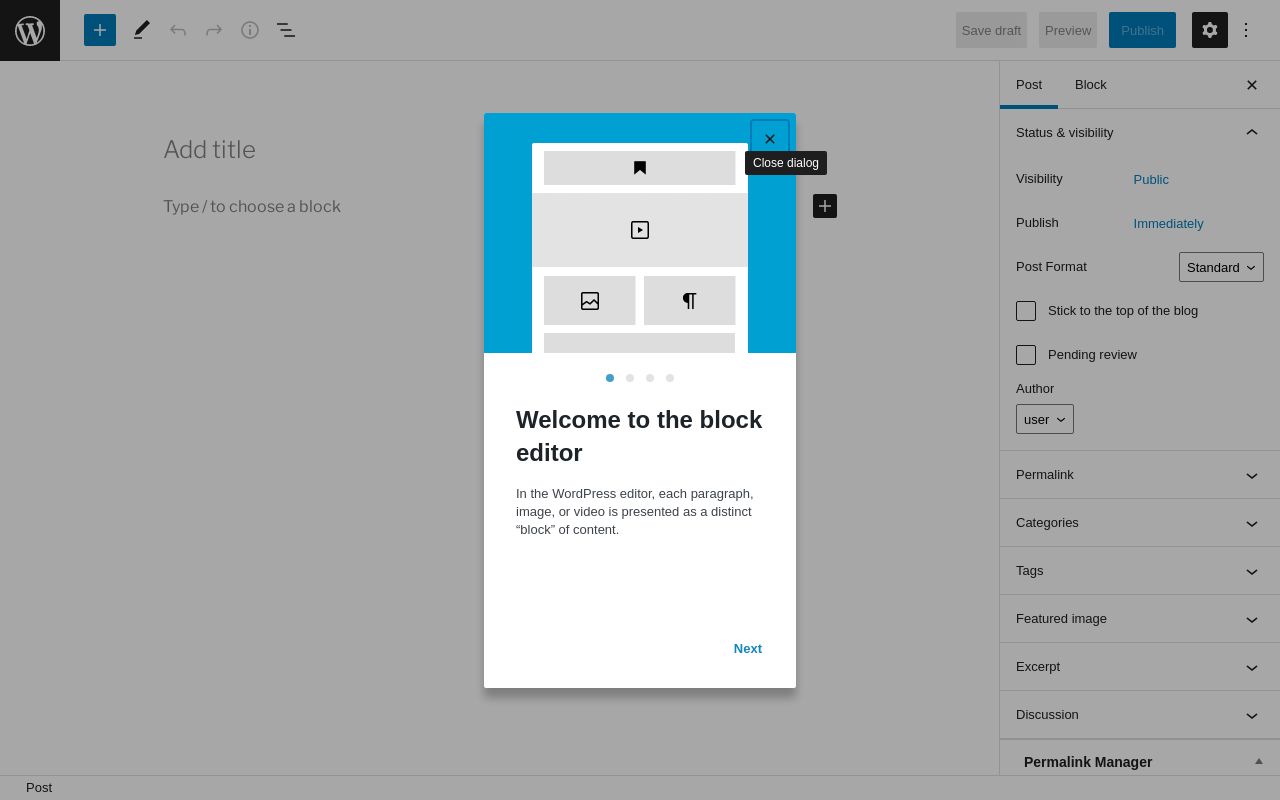
Task: Collapse Status & visibility section
Action: (x=1140, y=132)
